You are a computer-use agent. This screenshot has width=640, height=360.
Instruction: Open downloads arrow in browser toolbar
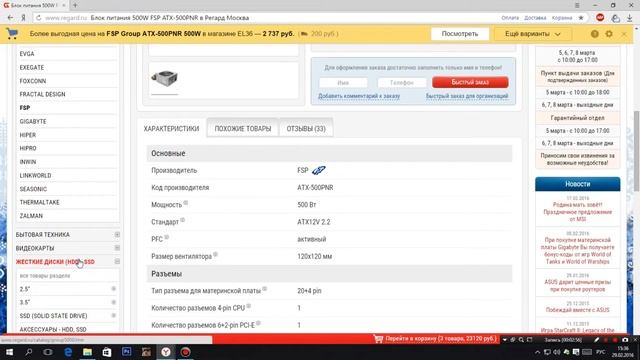click(629, 18)
